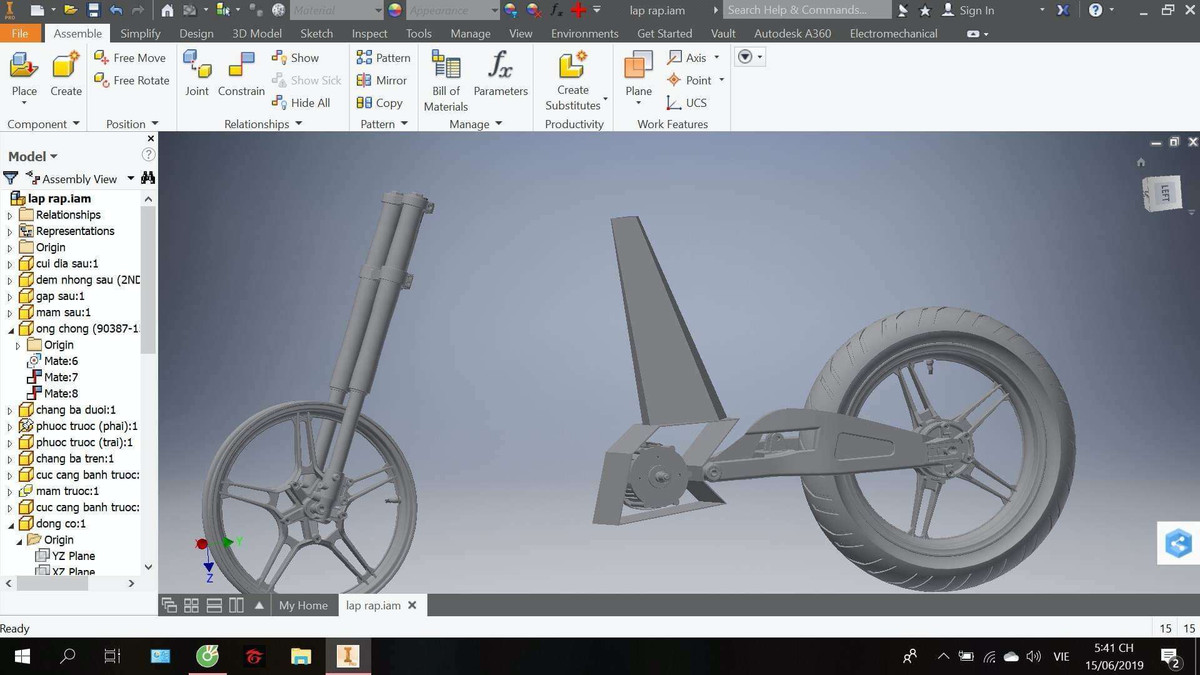Collapse the ong chong assembly node

click(x=9, y=328)
